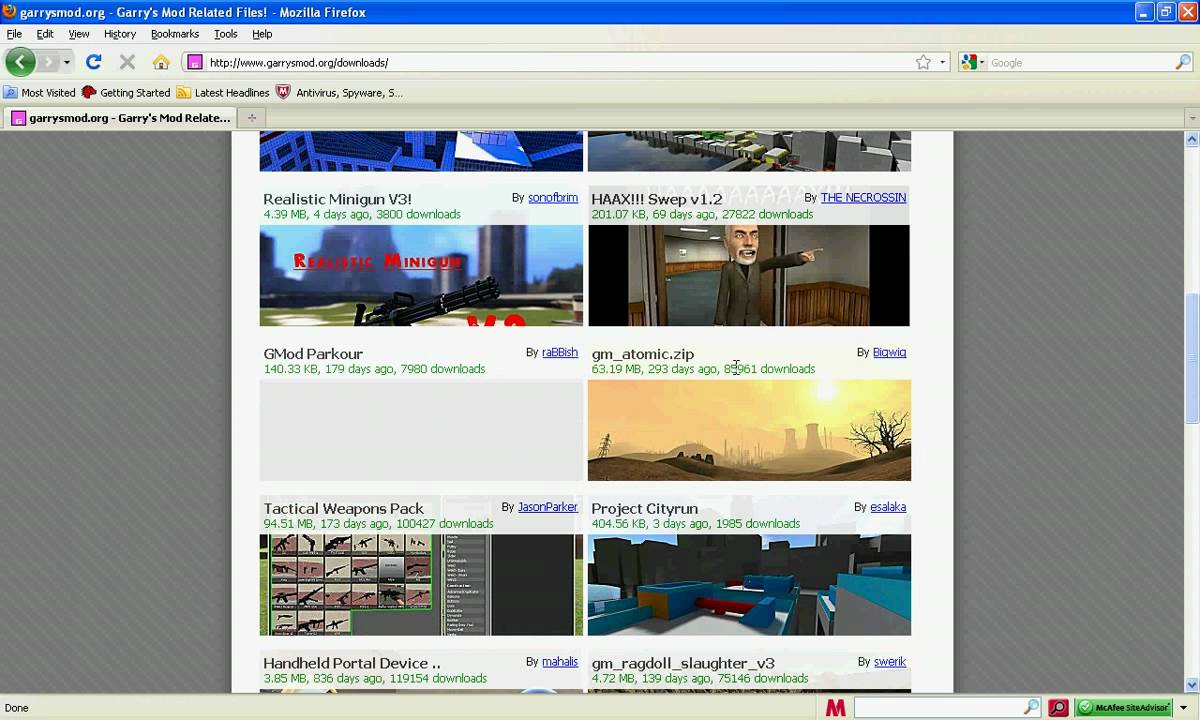This screenshot has height=720, width=1200.
Task: Click the Handheld Portal Device title
Action: coord(351,663)
